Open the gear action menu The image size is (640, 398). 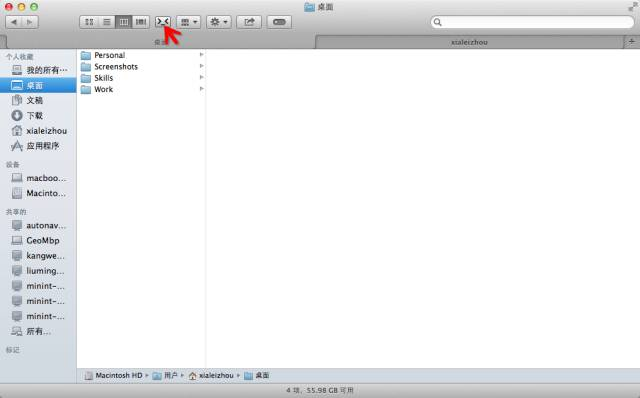point(219,22)
